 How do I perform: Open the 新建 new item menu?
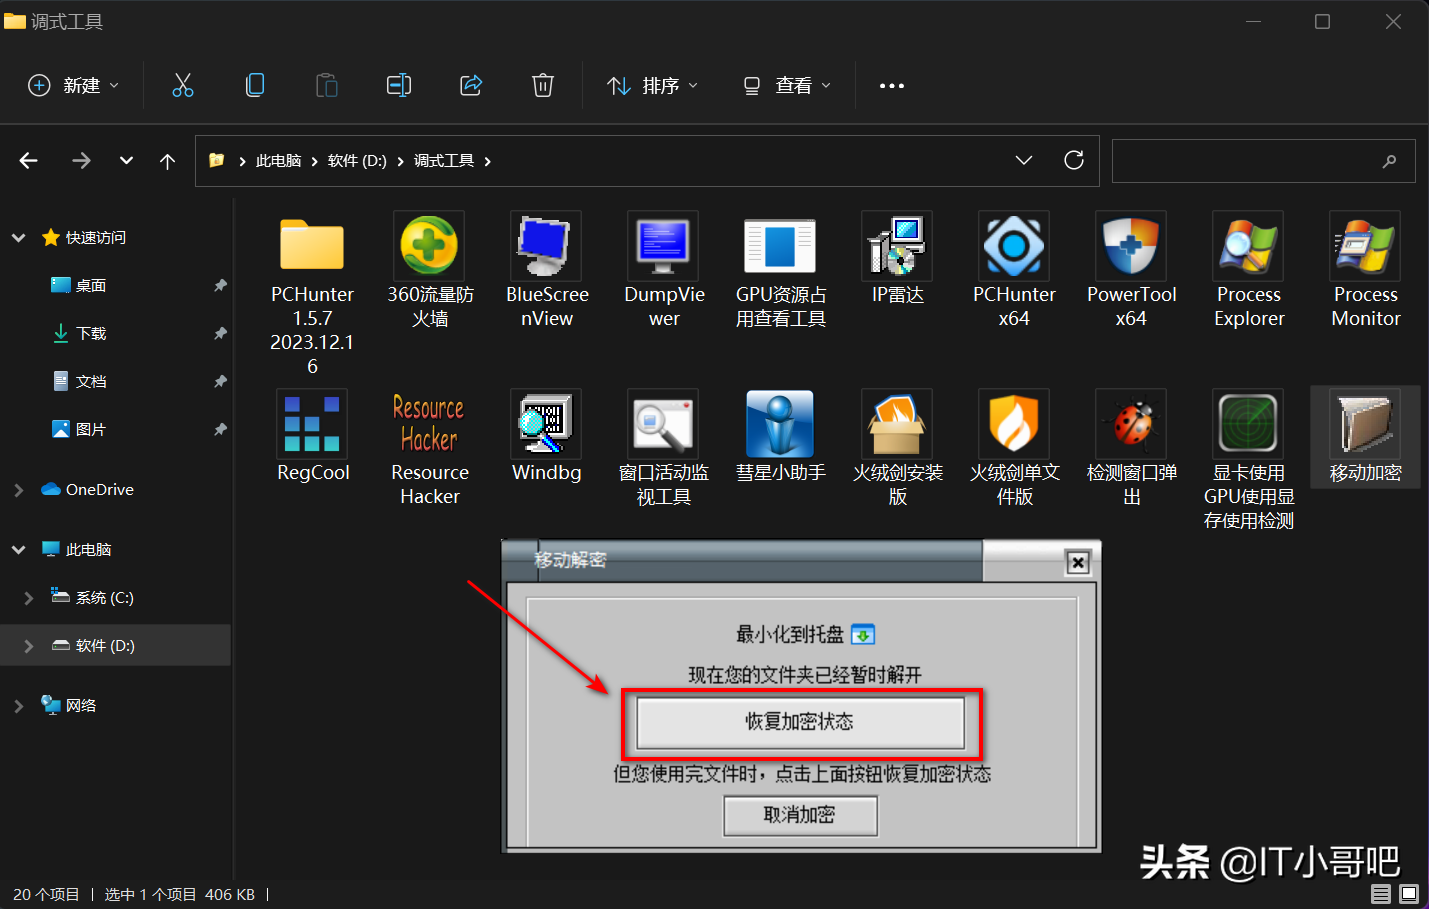pyautogui.click(x=73, y=85)
